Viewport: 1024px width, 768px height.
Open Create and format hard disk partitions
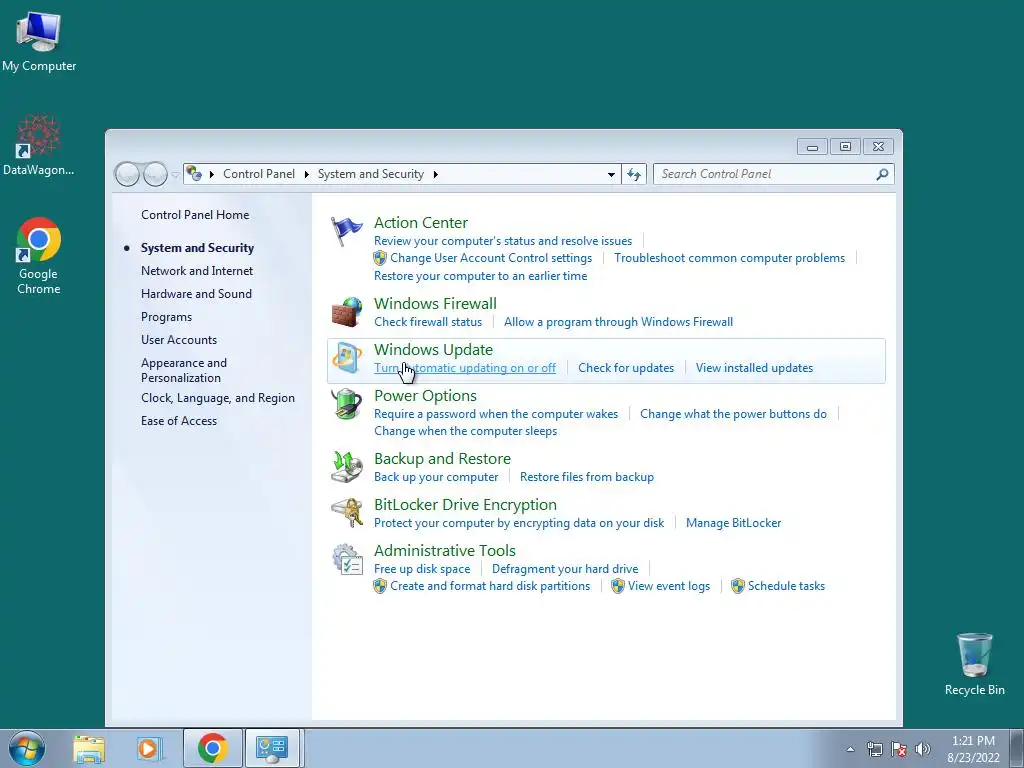(x=490, y=586)
